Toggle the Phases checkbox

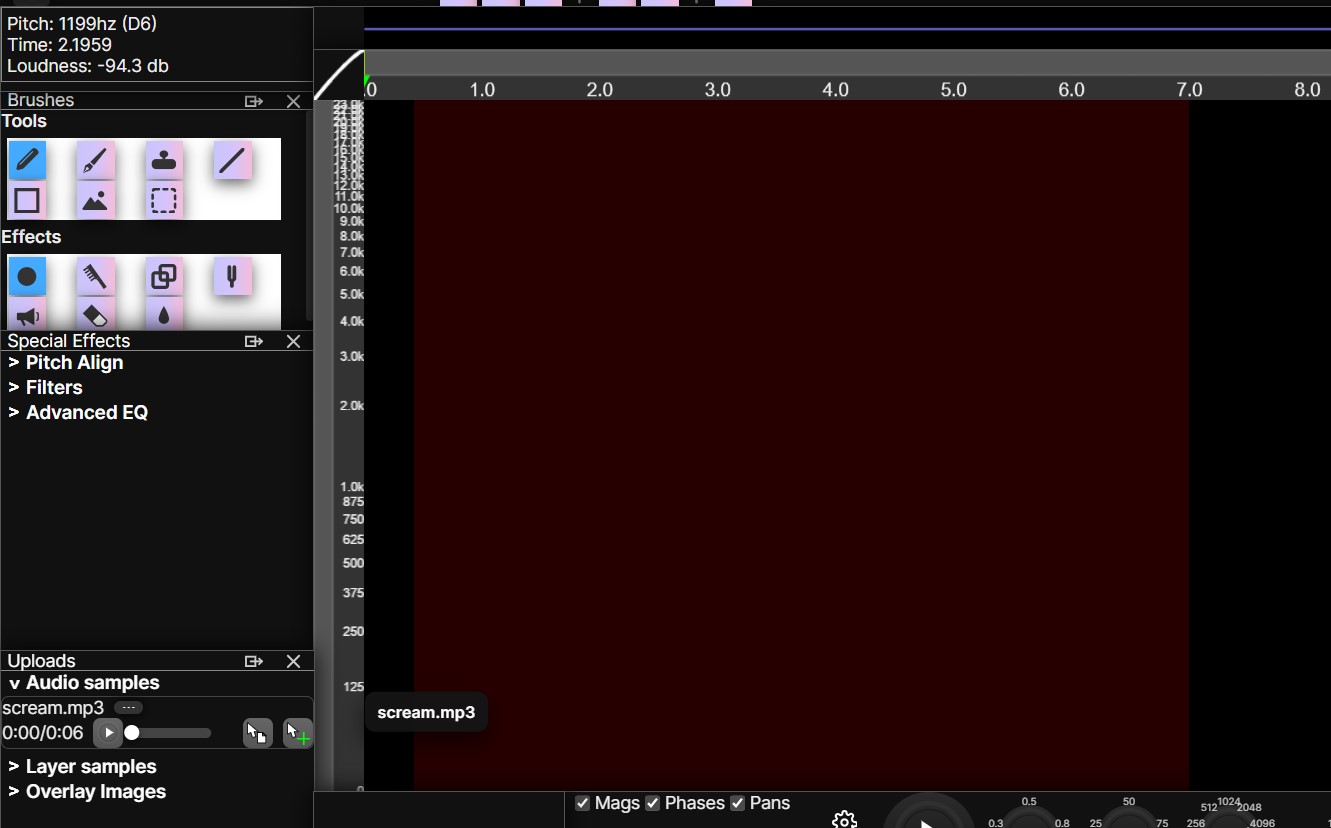[x=653, y=803]
